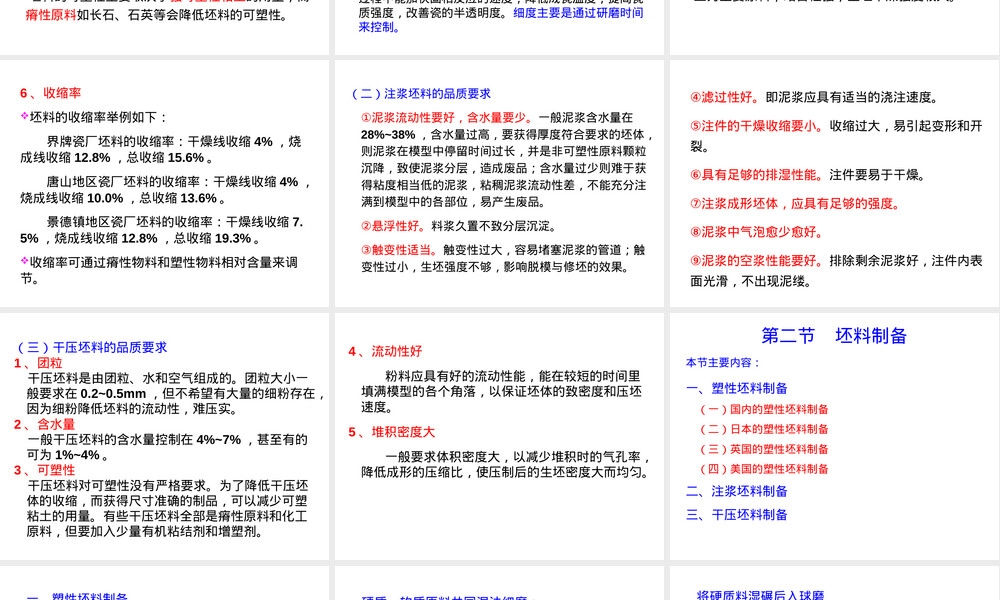Select the 唐山地区瓷厂坯料的收缩率 paragraph
The width and height of the screenshot is (1000, 600).
[x=166, y=190]
